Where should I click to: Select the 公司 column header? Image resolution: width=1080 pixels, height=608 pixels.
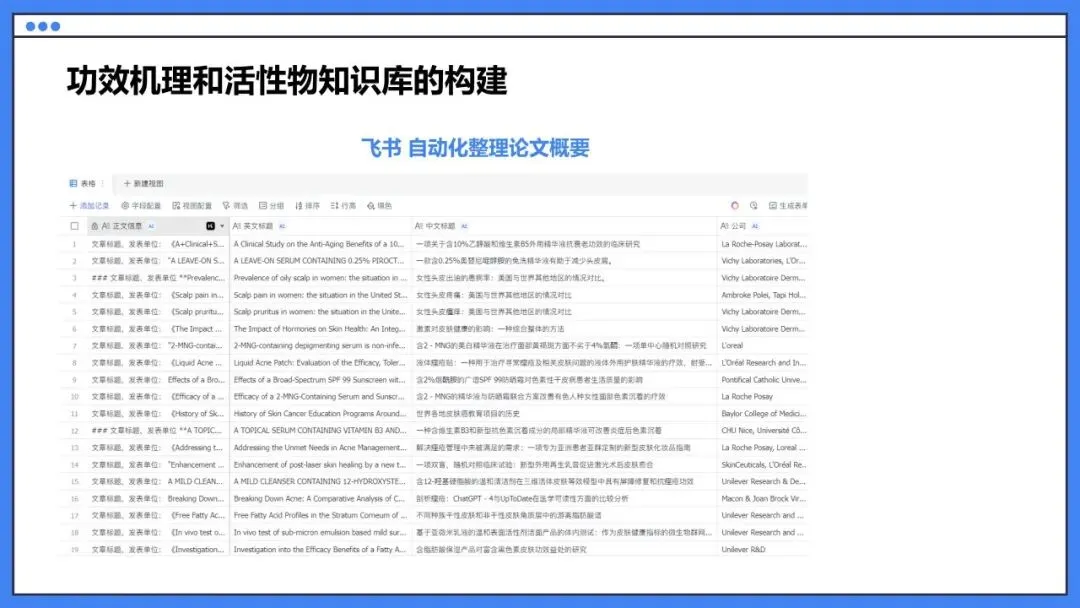(x=762, y=226)
